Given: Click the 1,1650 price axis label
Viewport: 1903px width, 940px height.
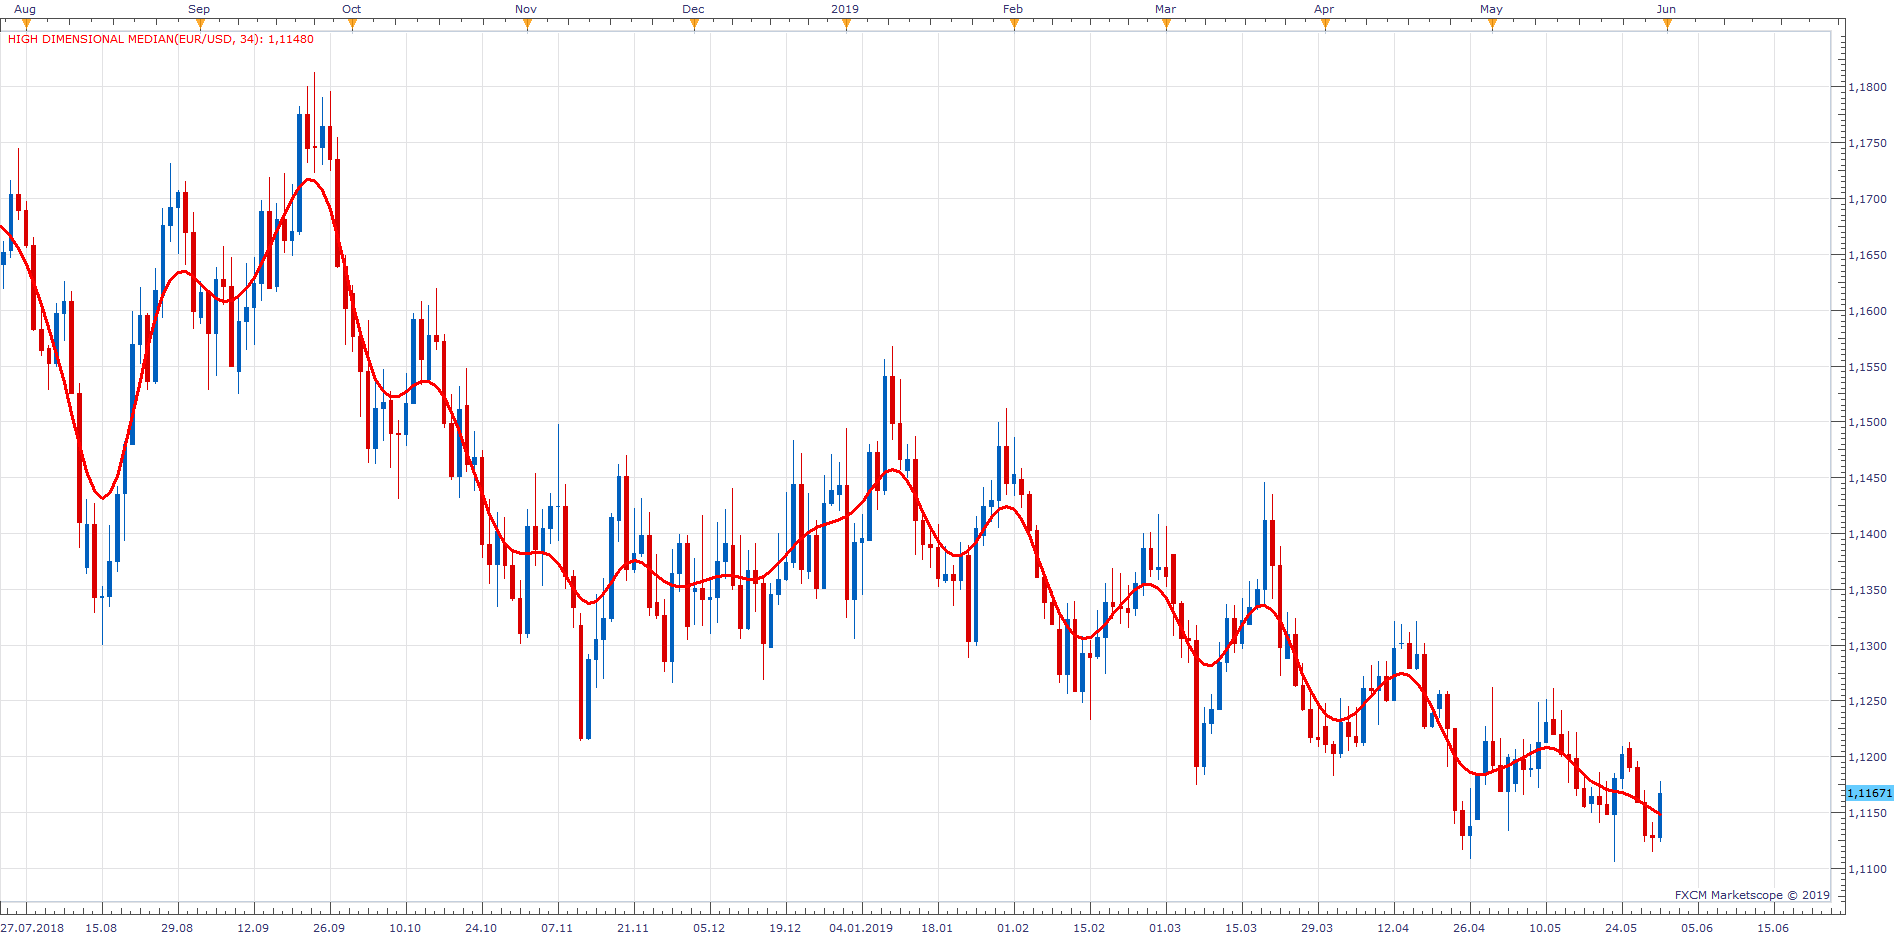Looking at the screenshot, I should click(1867, 255).
